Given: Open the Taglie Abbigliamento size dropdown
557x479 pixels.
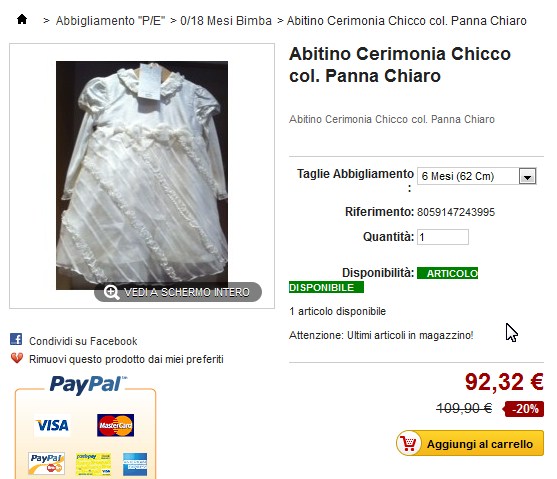Looking at the screenshot, I should coord(476,176).
